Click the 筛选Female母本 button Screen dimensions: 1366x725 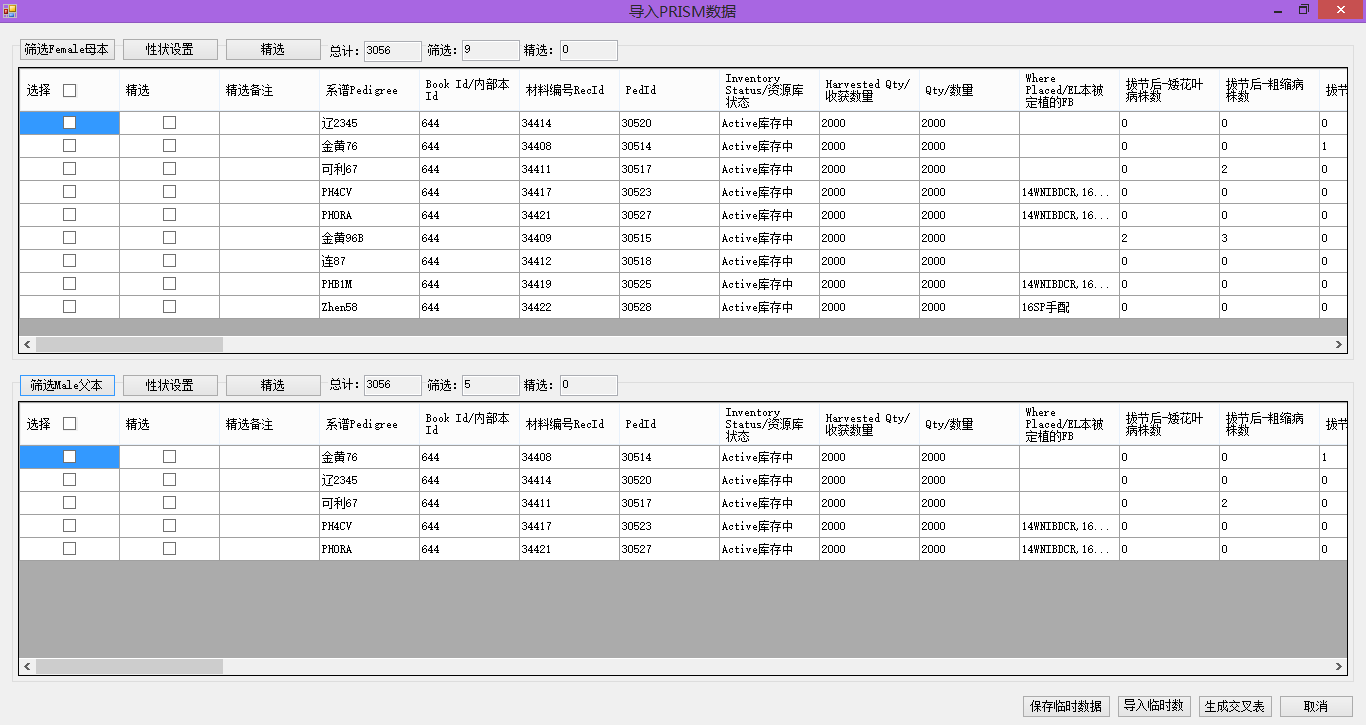[x=68, y=50]
